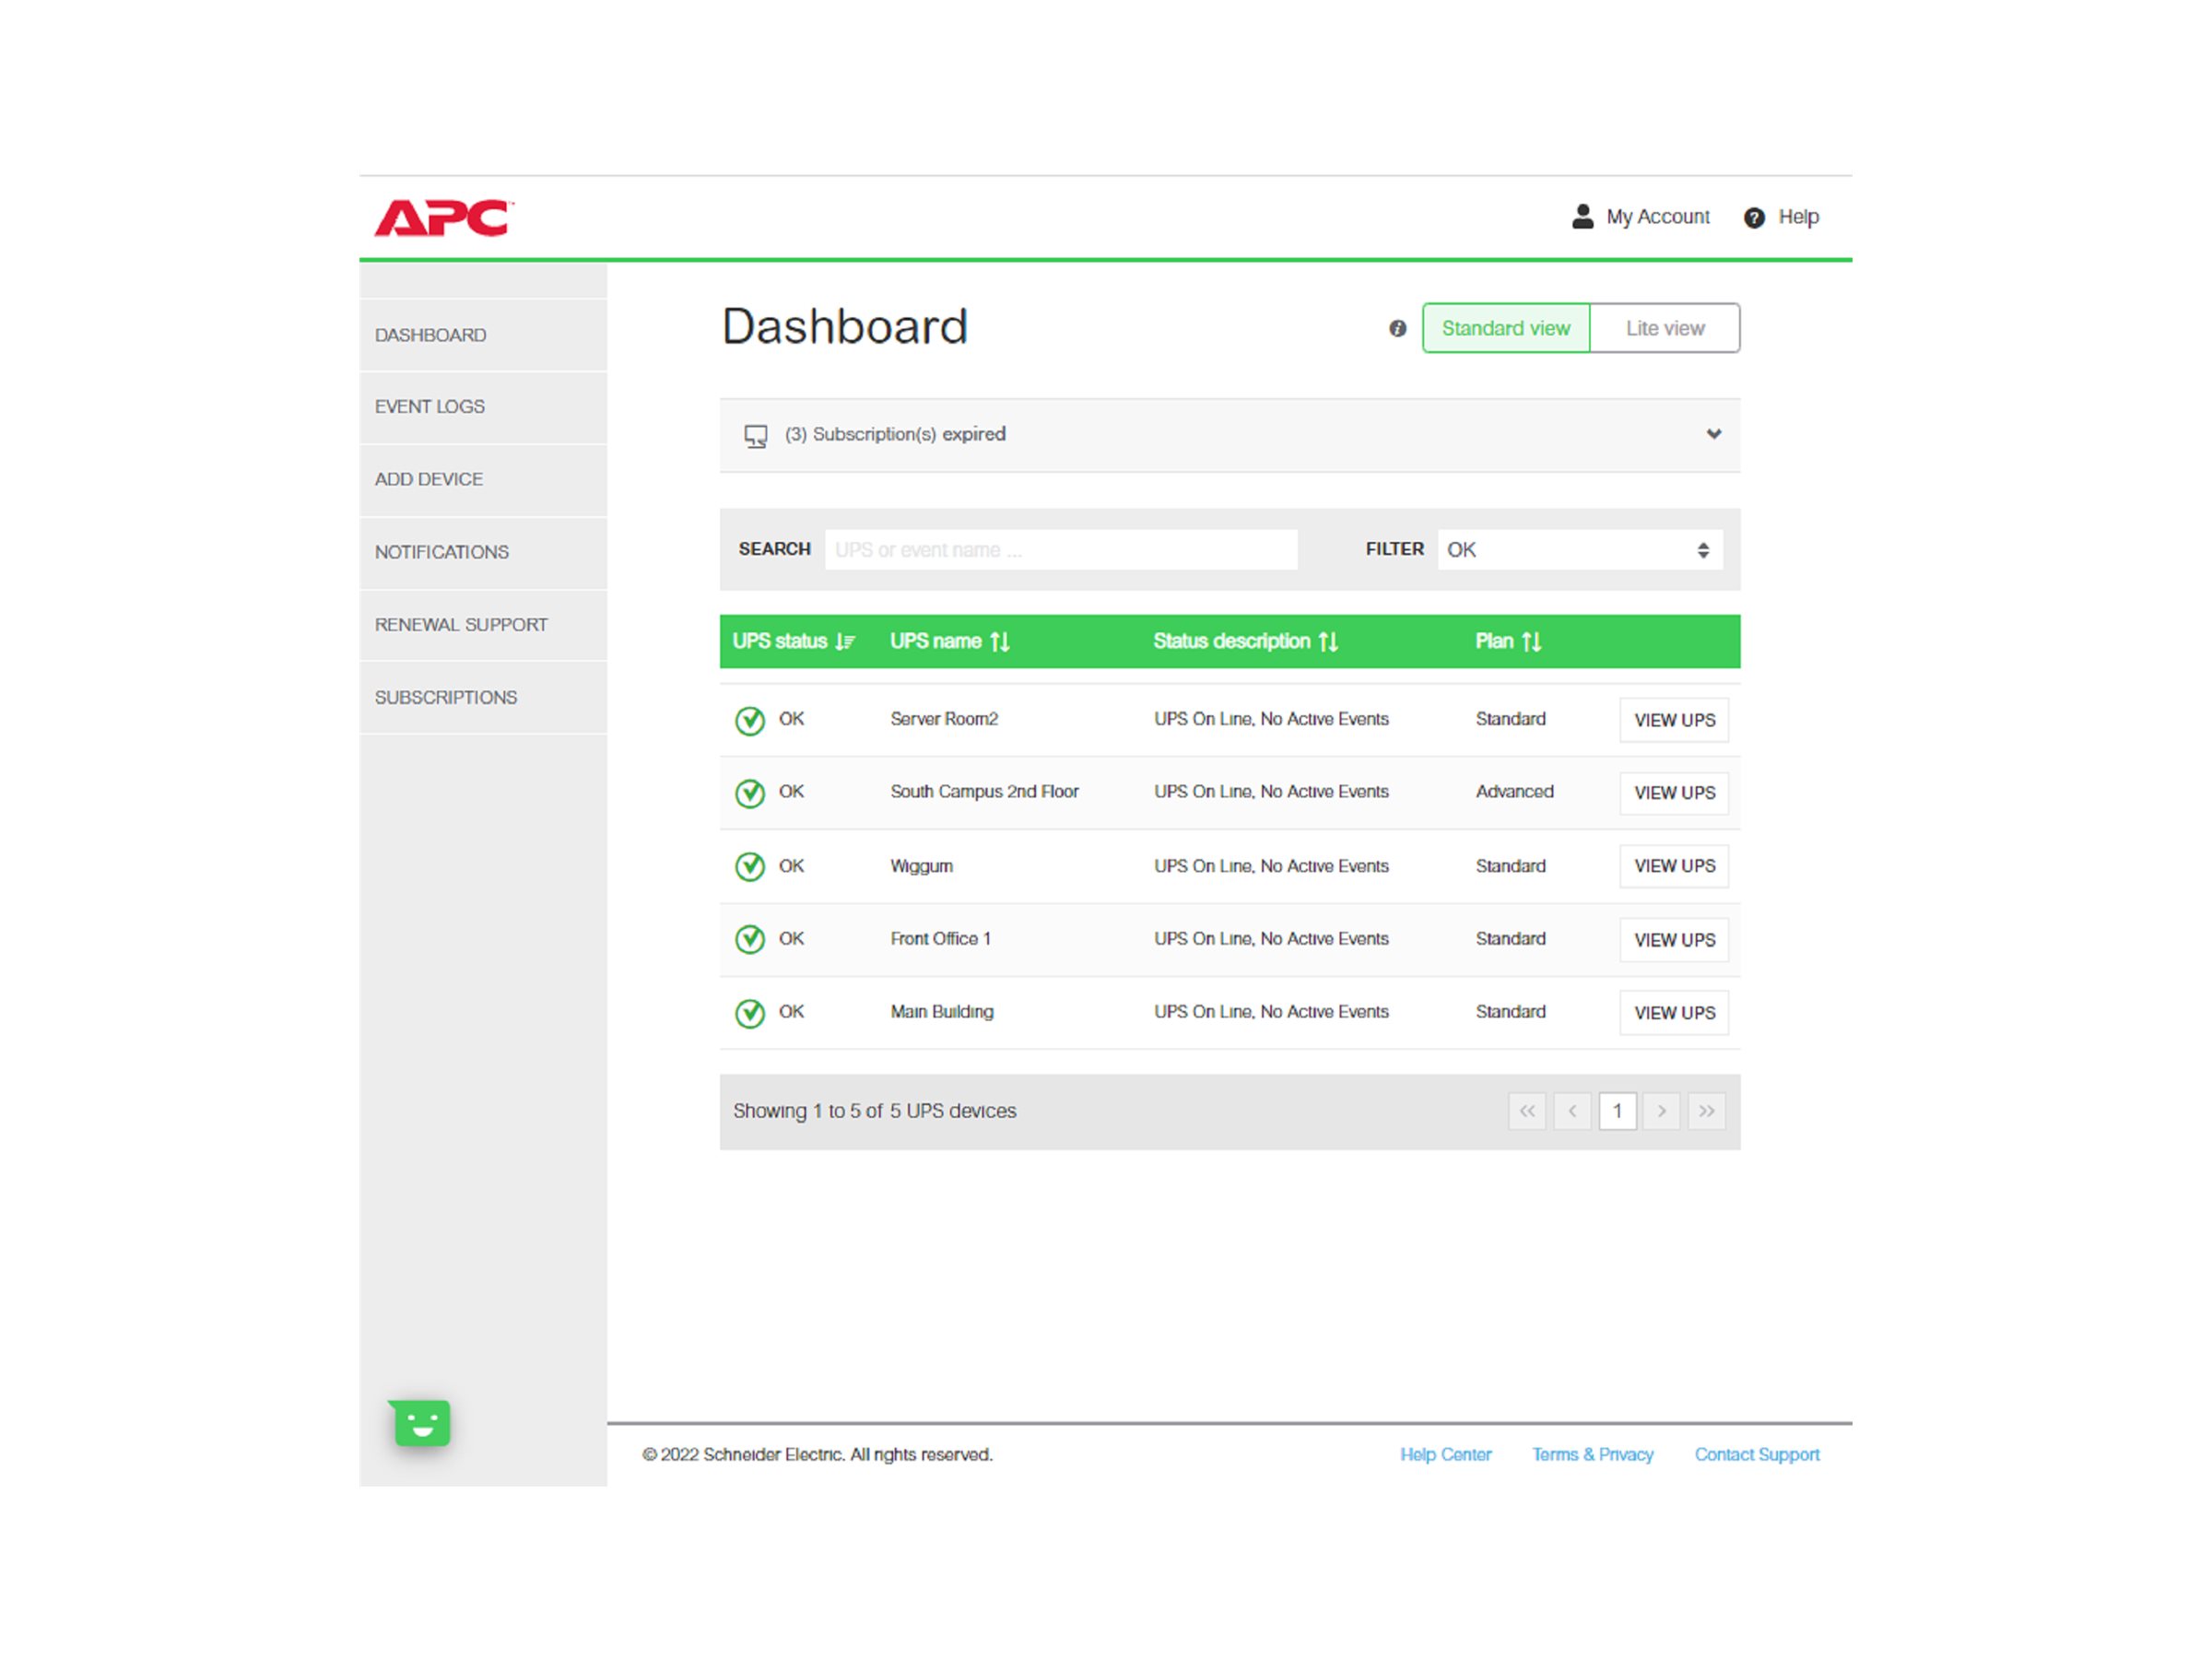Click the sort icon on UPS status column
The image size is (2212, 1659).
click(x=845, y=641)
